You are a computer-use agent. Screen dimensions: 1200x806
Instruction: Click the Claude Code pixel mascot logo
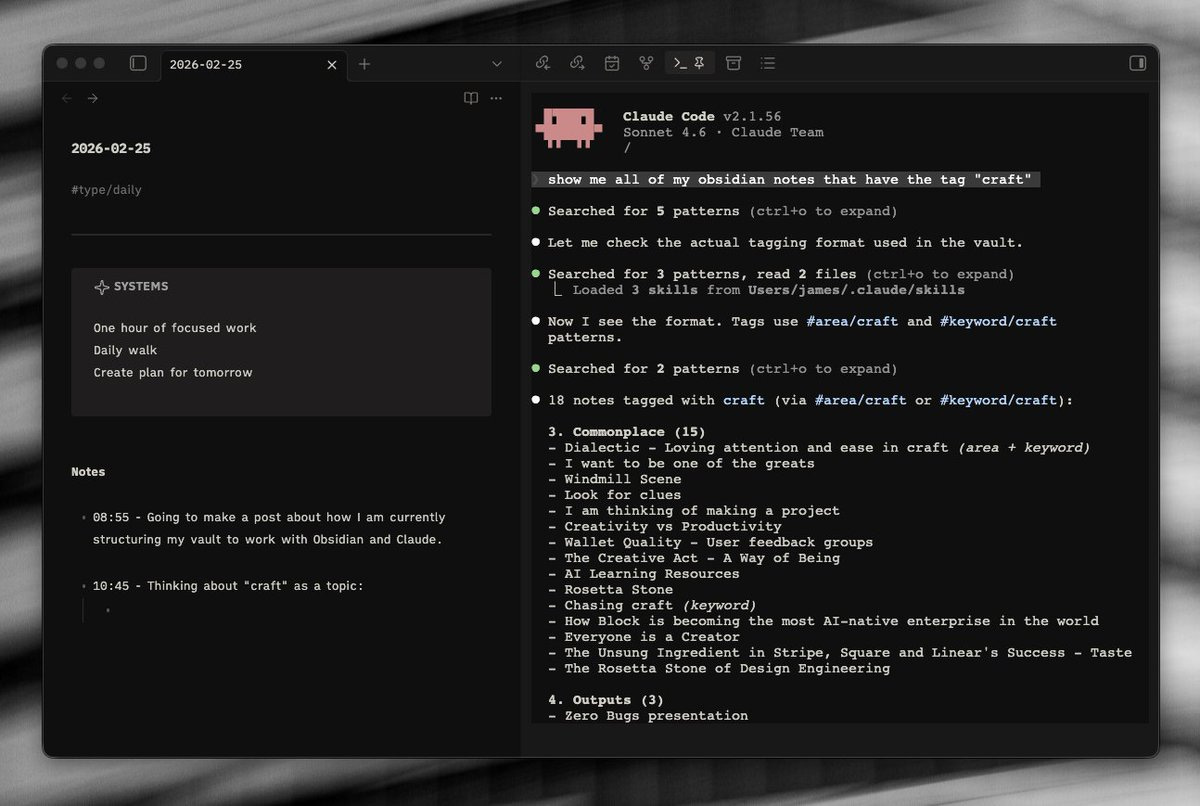tap(568, 128)
